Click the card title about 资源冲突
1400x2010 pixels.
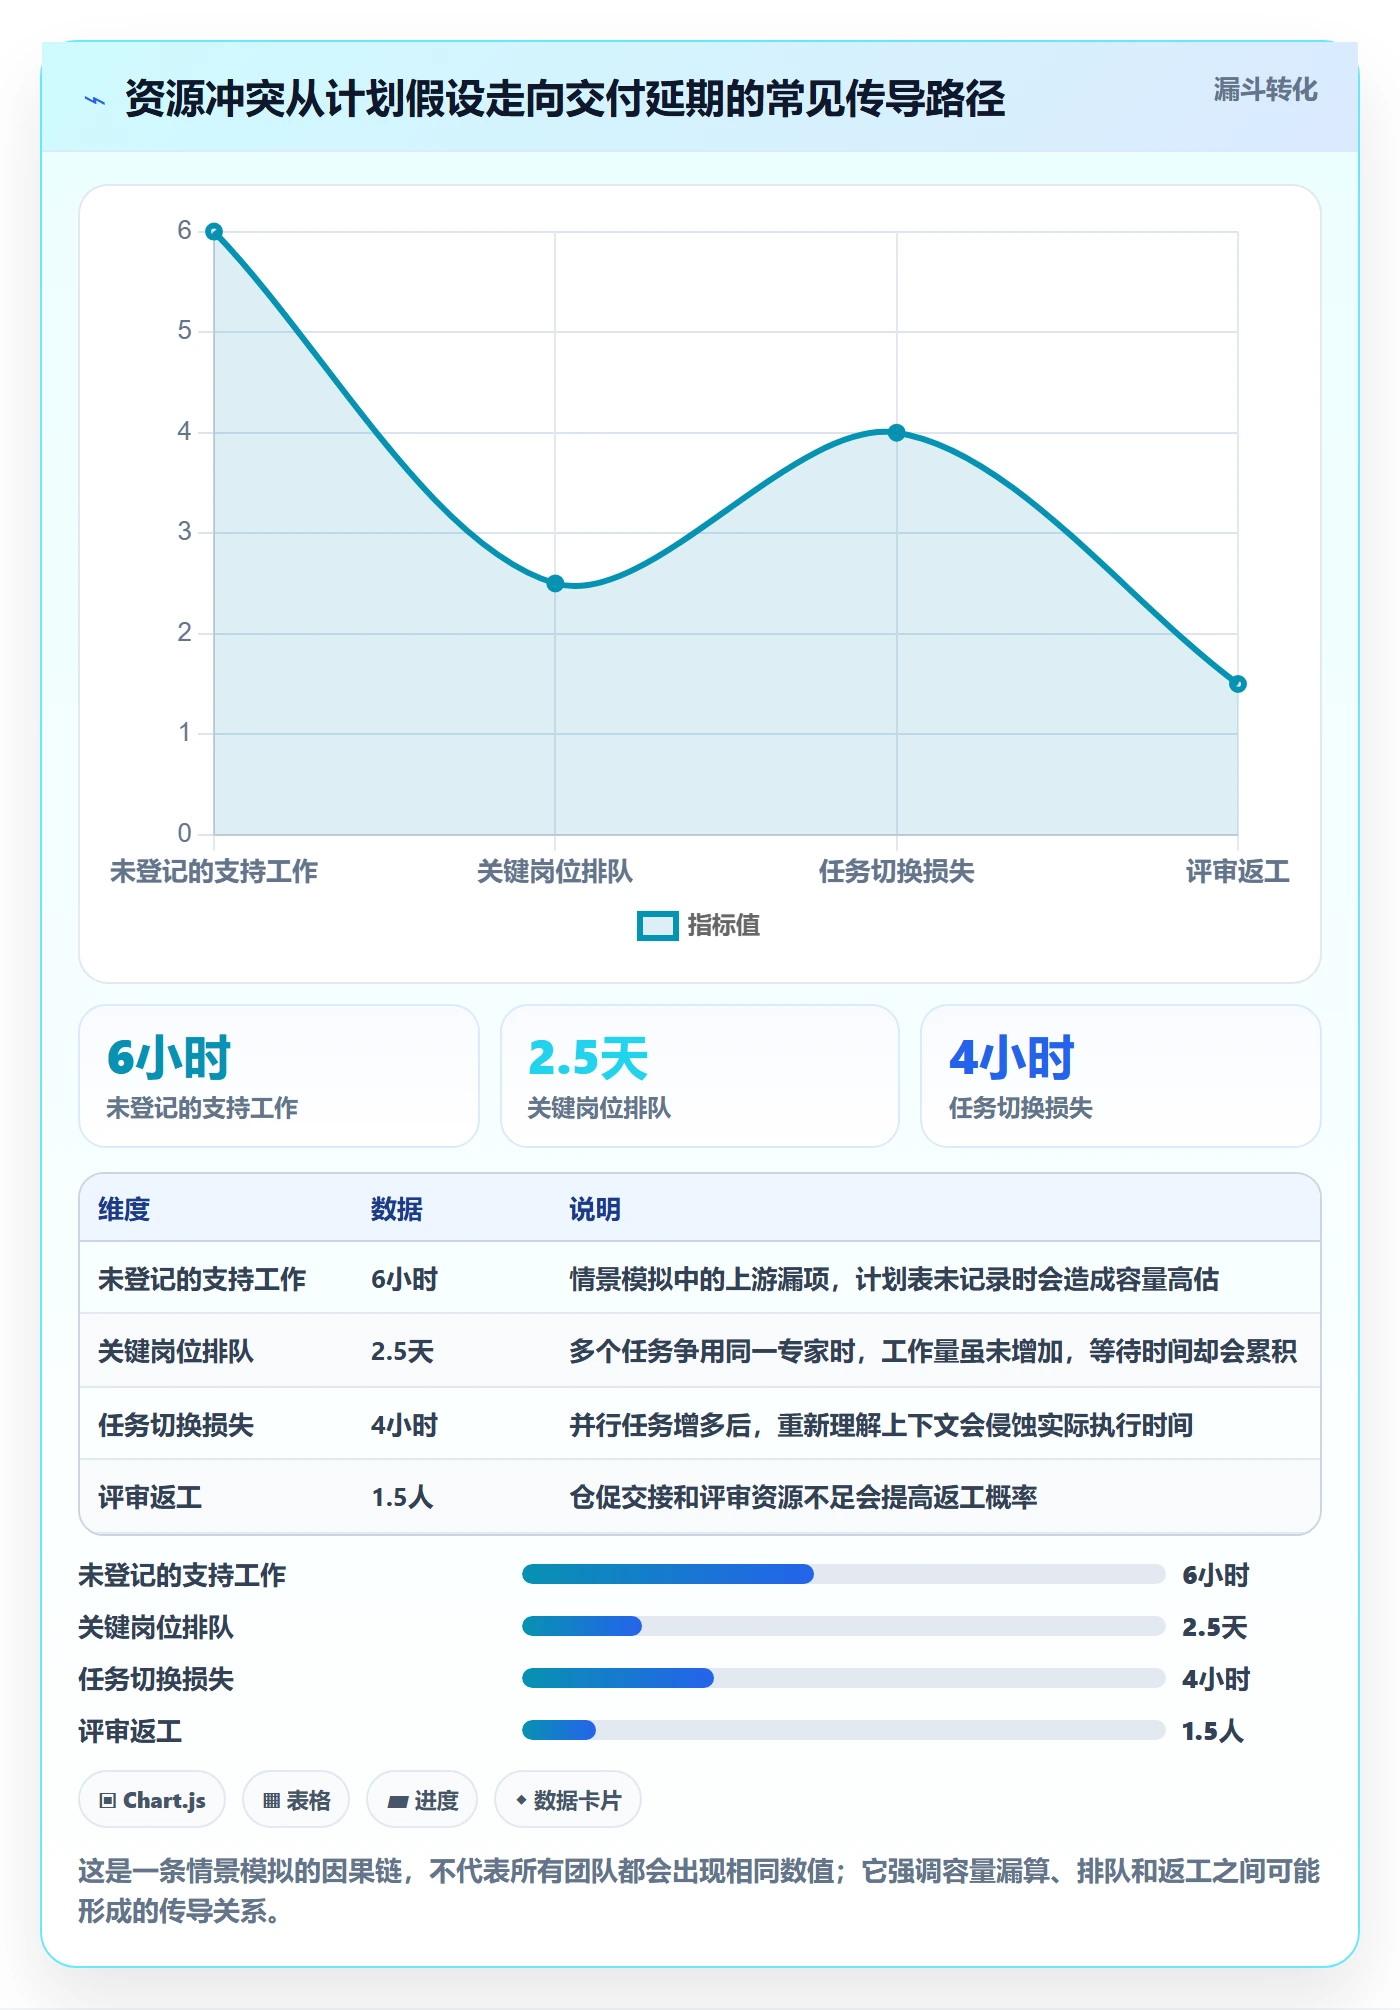[565, 99]
